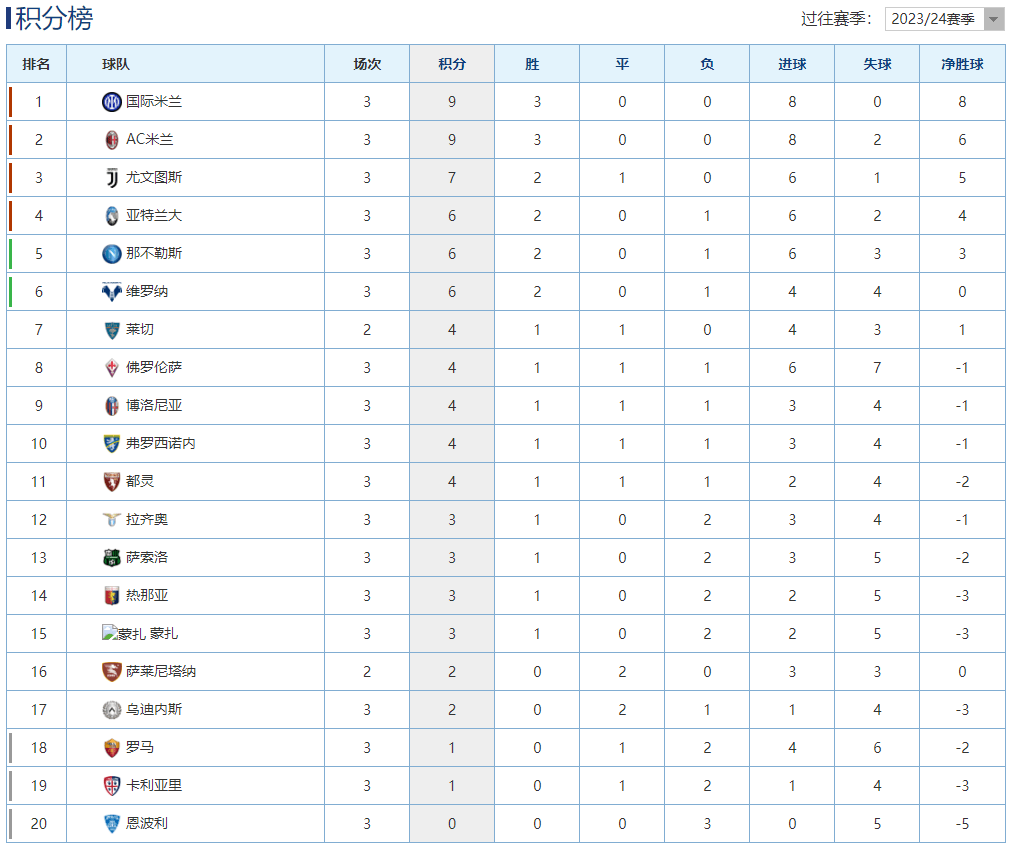Click the broken 蒙扎 logo image
This screenshot has height=846, width=1014.
click(124, 633)
